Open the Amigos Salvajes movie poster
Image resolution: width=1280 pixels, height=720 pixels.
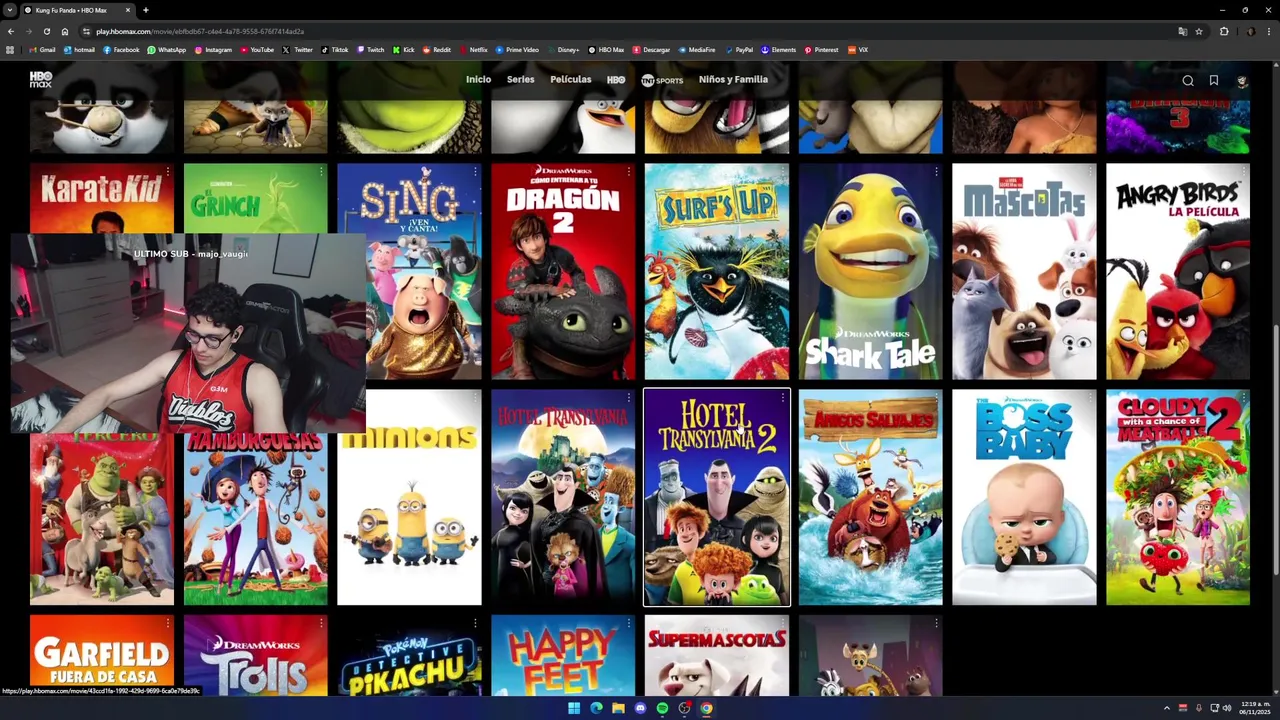point(870,498)
